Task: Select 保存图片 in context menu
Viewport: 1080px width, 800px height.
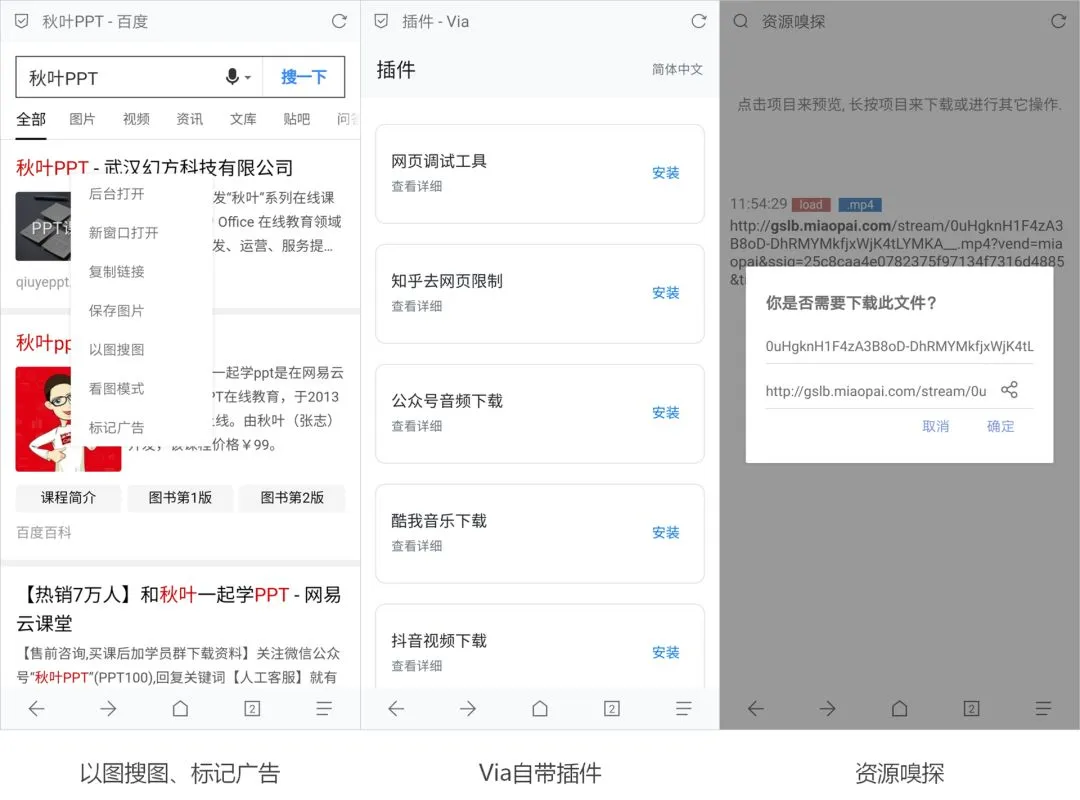Action: pyautogui.click(x=116, y=311)
